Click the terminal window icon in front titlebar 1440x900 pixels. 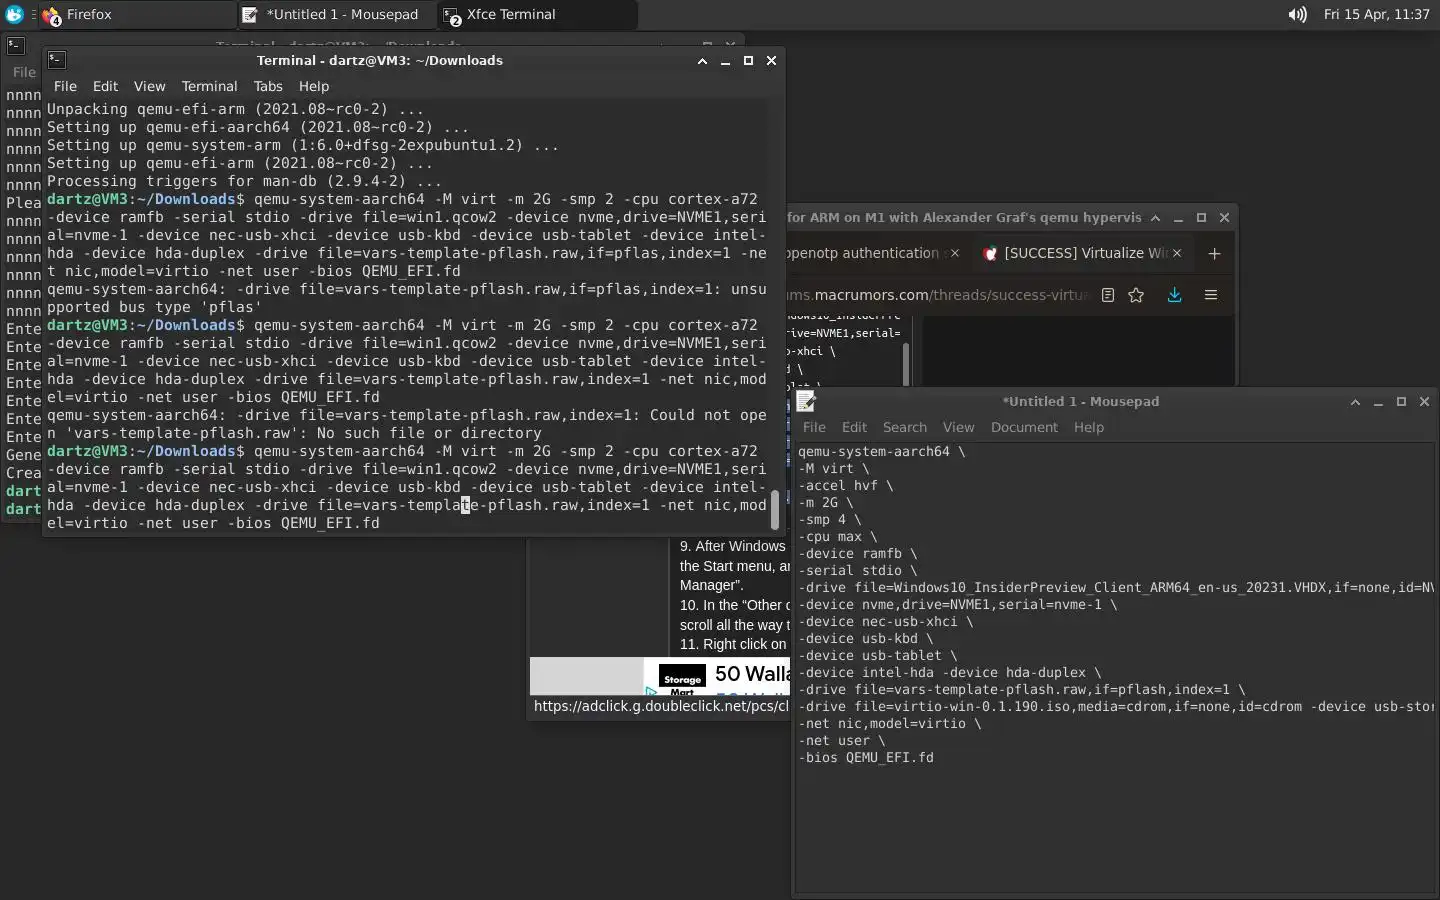[x=57, y=60]
